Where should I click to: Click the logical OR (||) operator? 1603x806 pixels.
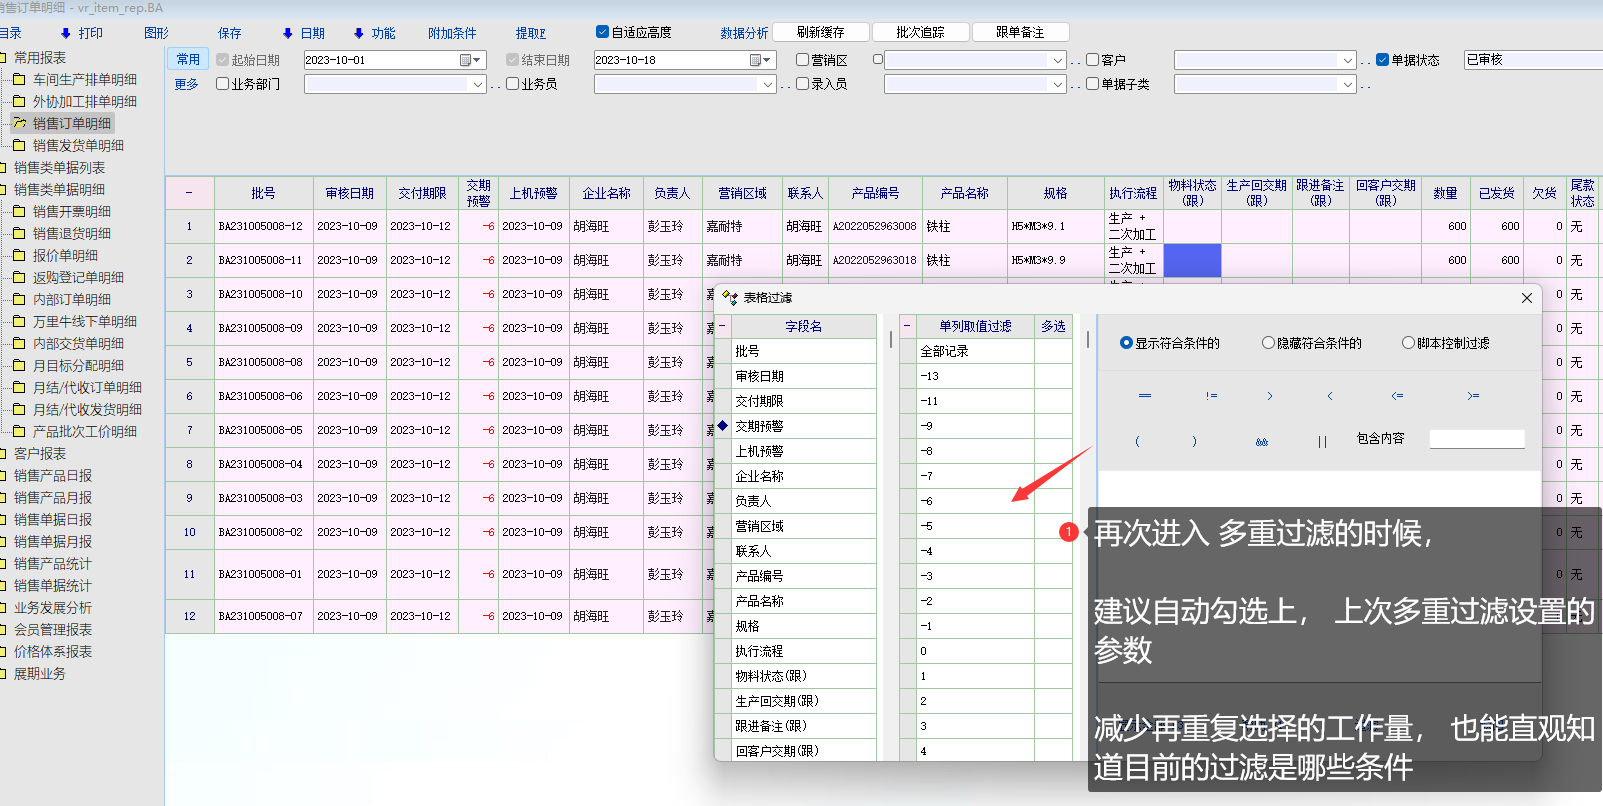(x=1322, y=441)
